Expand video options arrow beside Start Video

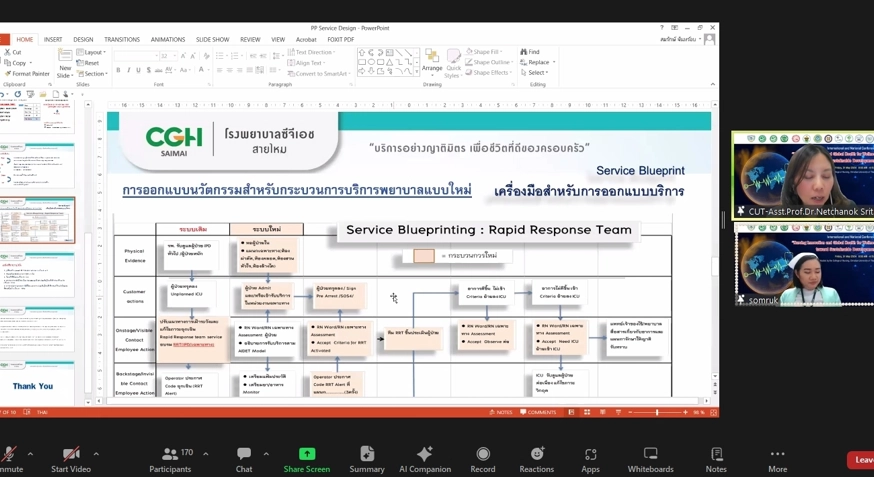tap(96, 454)
